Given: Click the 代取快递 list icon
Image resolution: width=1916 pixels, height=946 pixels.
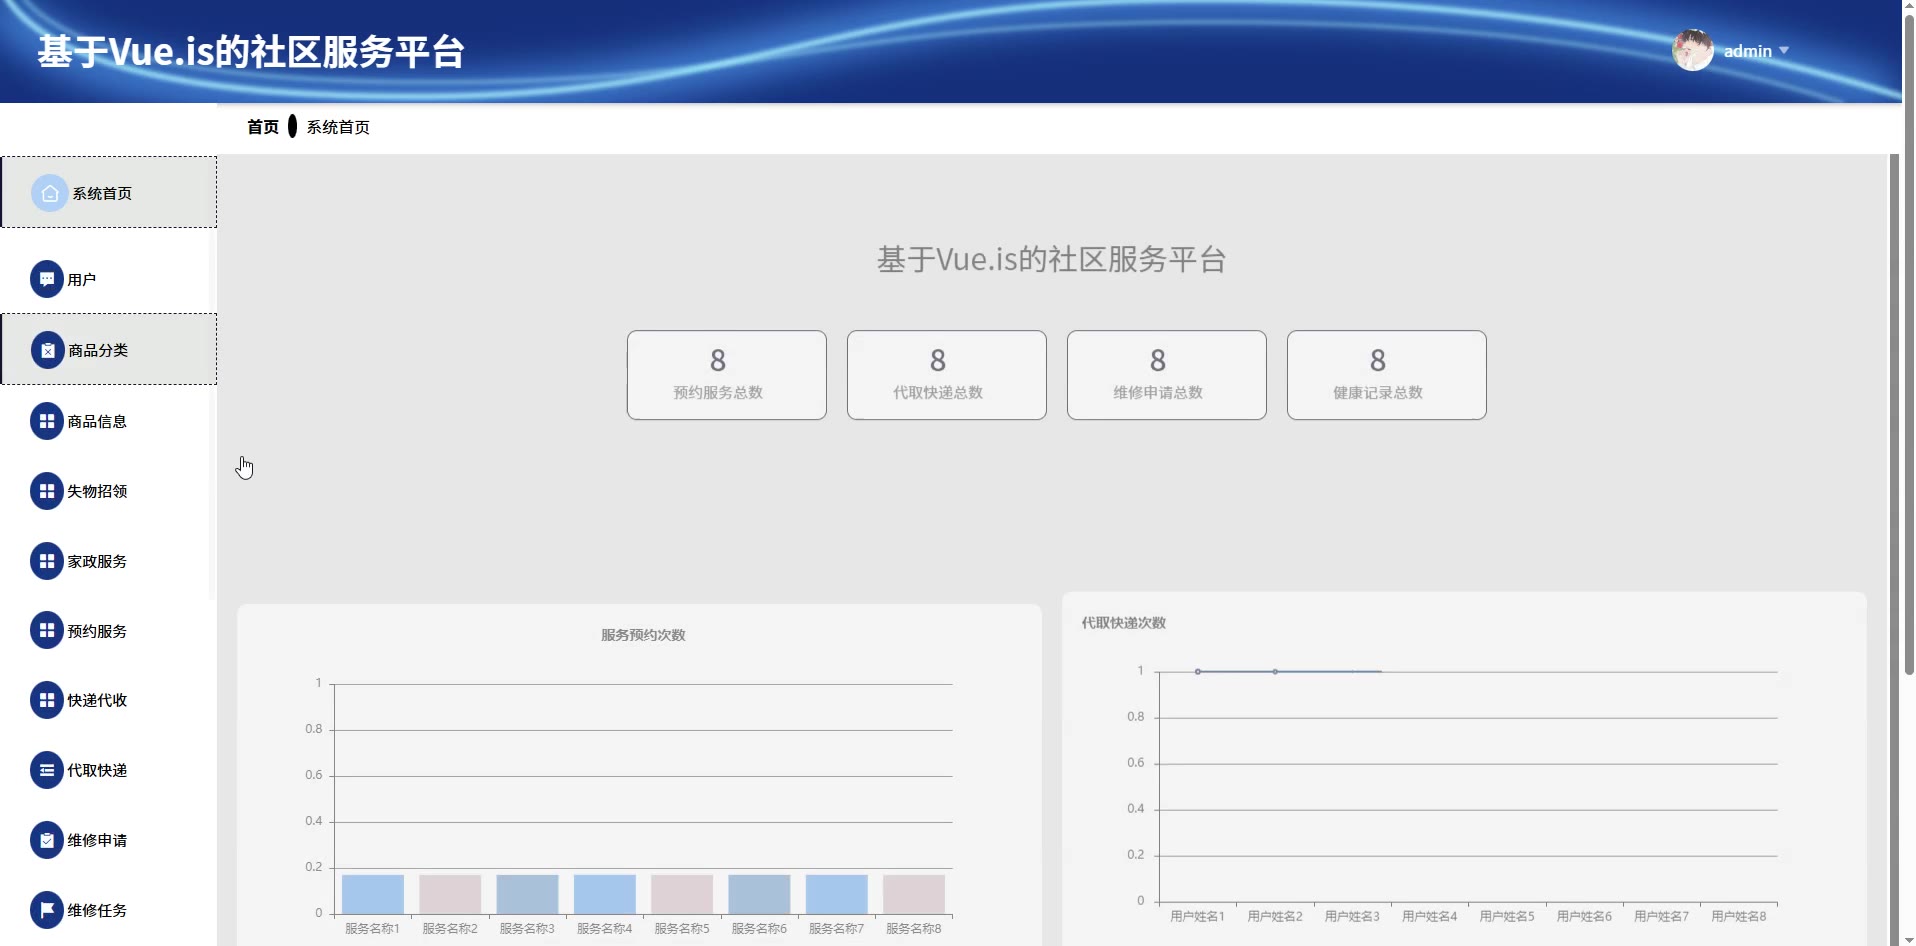Looking at the screenshot, I should coord(47,770).
